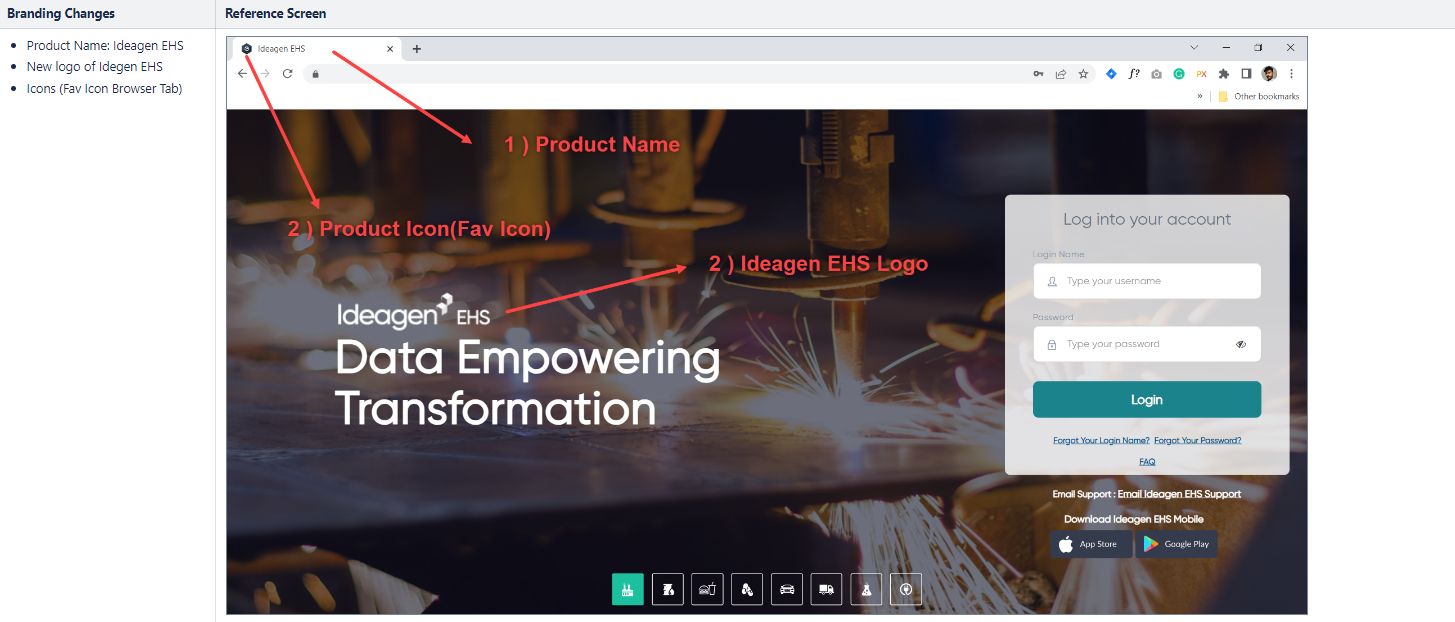Click the saved passwords key icon
This screenshot has width=1455, height=622.
coord(1039,74)
